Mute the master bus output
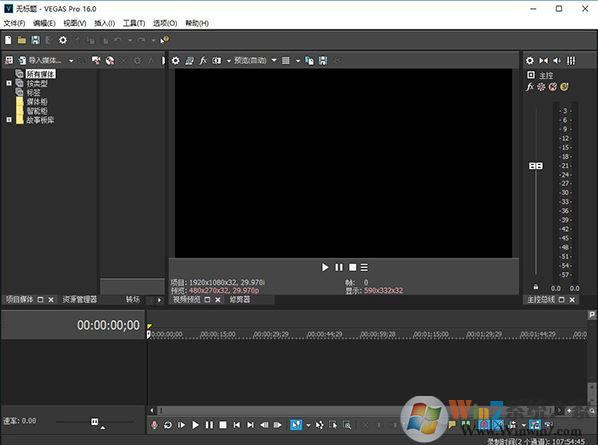The width and height of the screenshot is (598, 445). (553, 87)
